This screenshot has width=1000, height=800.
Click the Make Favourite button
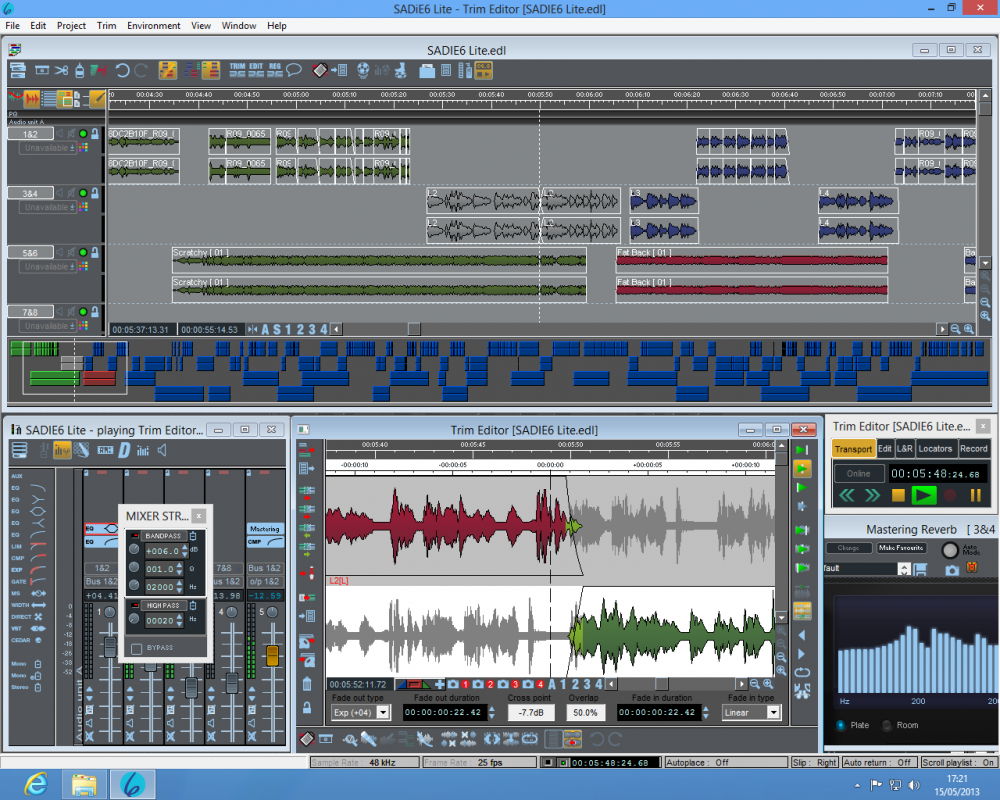point(901,547)
